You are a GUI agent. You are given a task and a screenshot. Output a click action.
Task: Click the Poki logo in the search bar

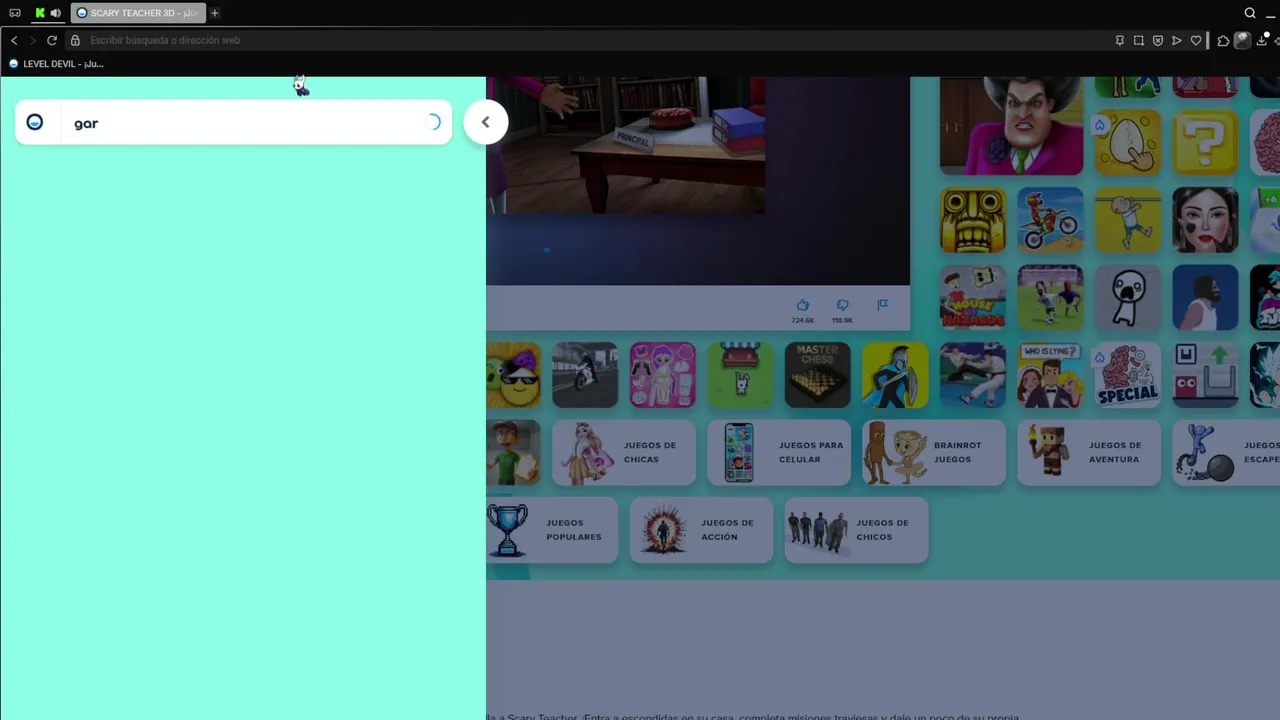click(35, 122)
